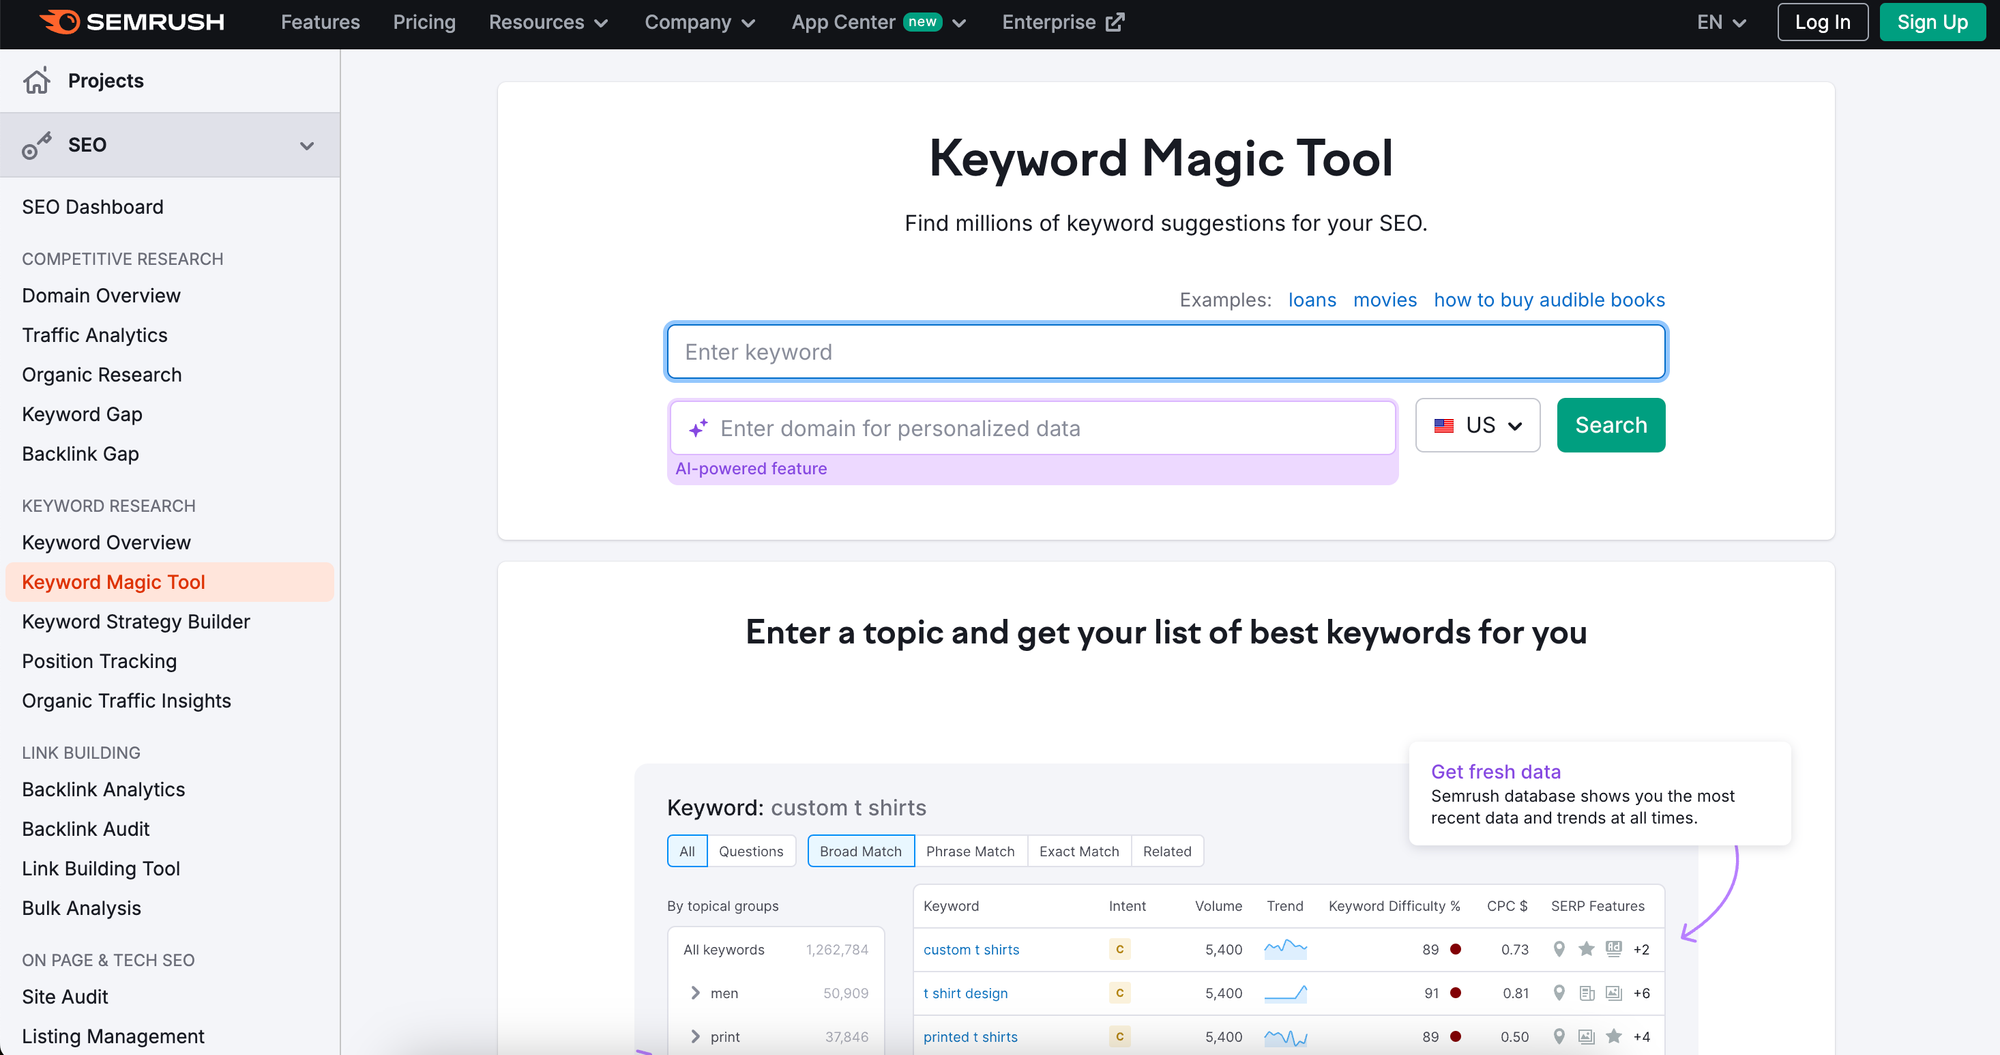Collapse the SEO sidebar section
Viewport: 2000px width, 1055px height.
point(307,146)
